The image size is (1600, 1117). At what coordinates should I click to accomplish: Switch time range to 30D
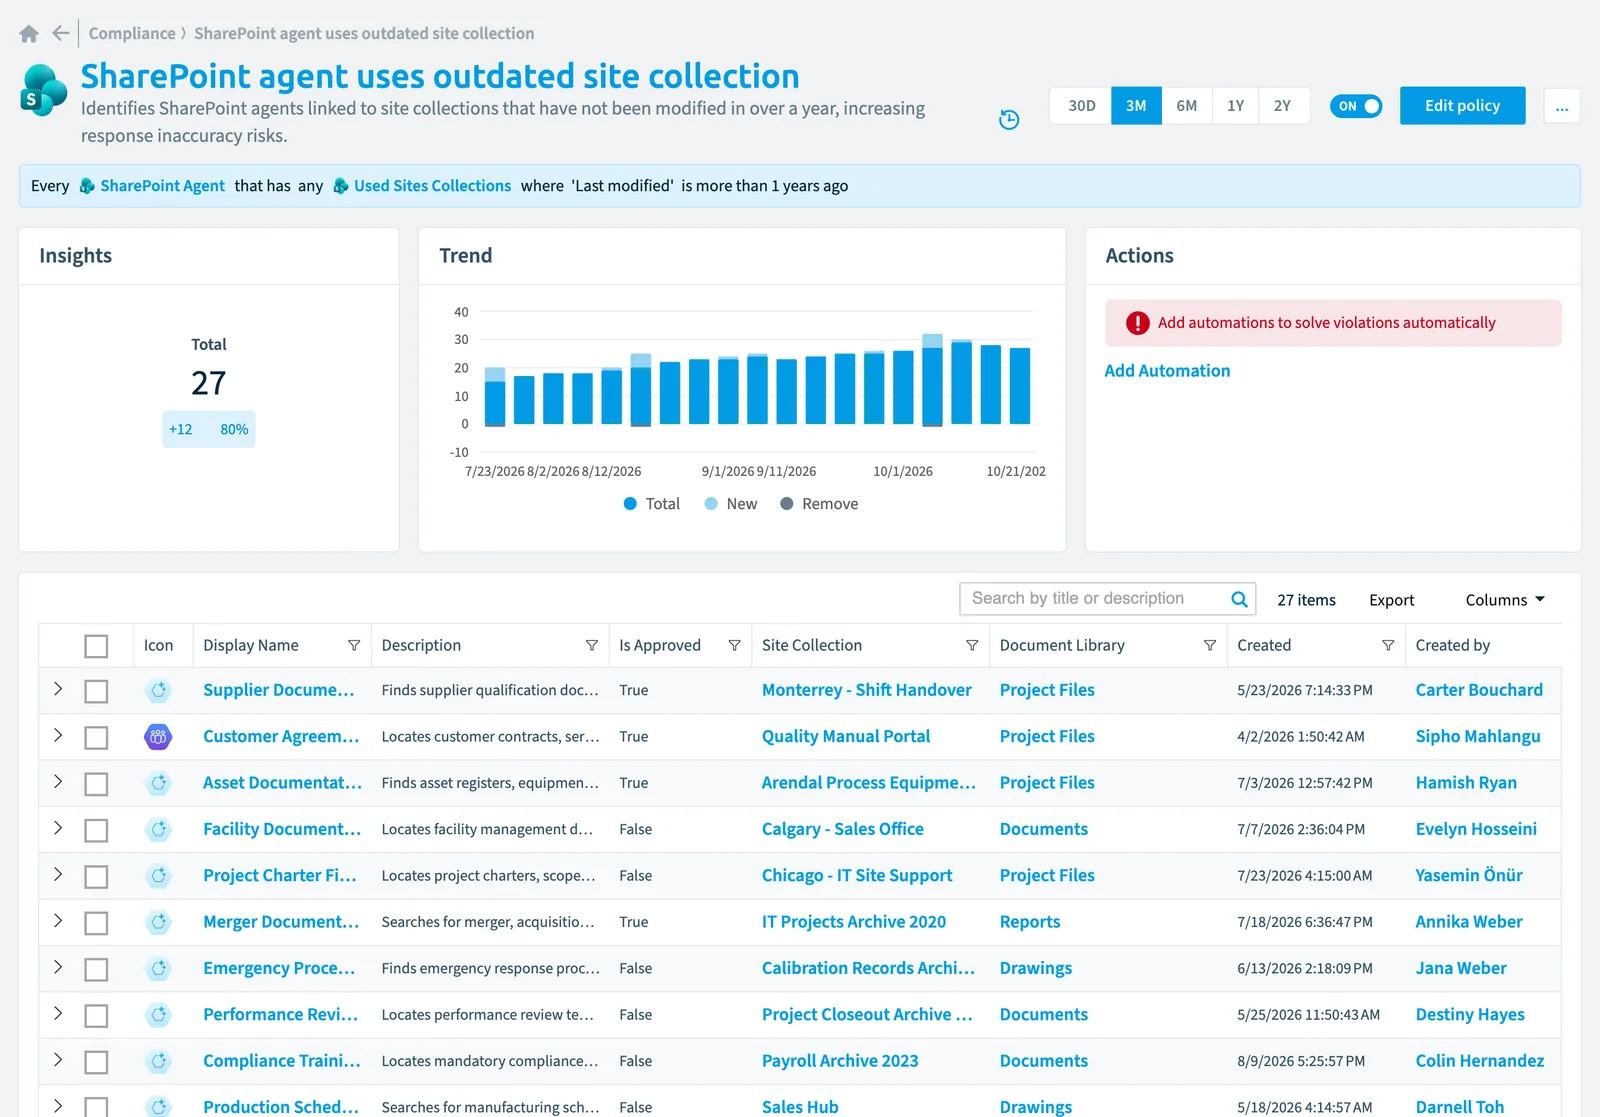1081,106
